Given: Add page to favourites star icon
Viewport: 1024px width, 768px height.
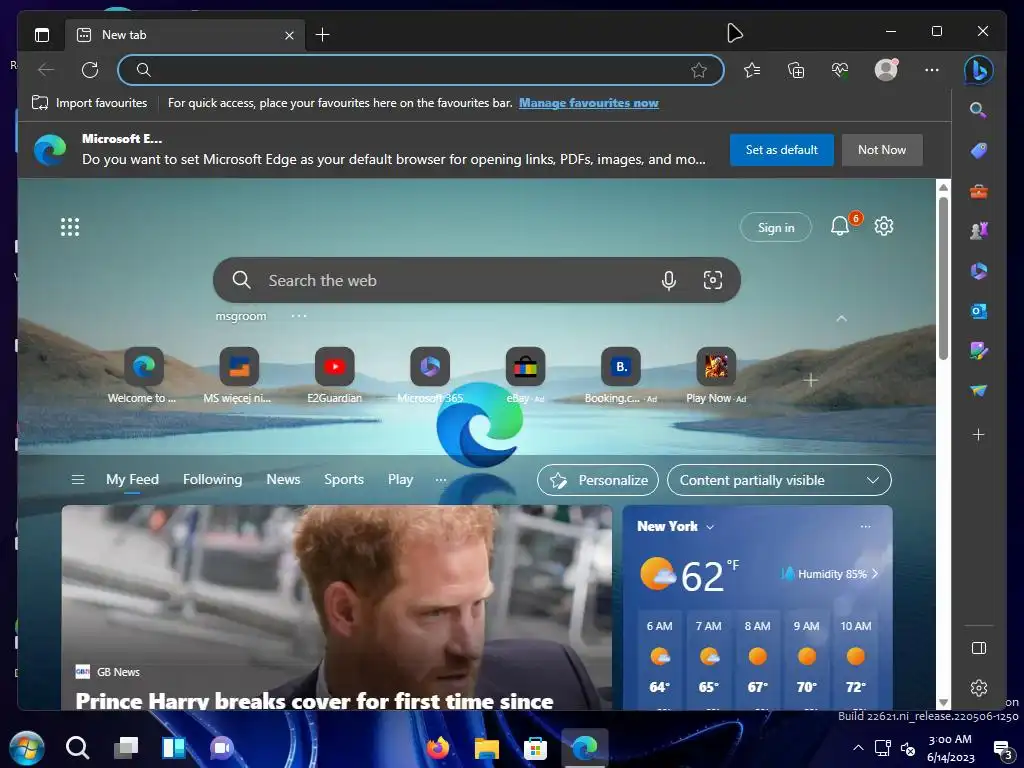Looking at the screenshot, I should pos(699,70).
